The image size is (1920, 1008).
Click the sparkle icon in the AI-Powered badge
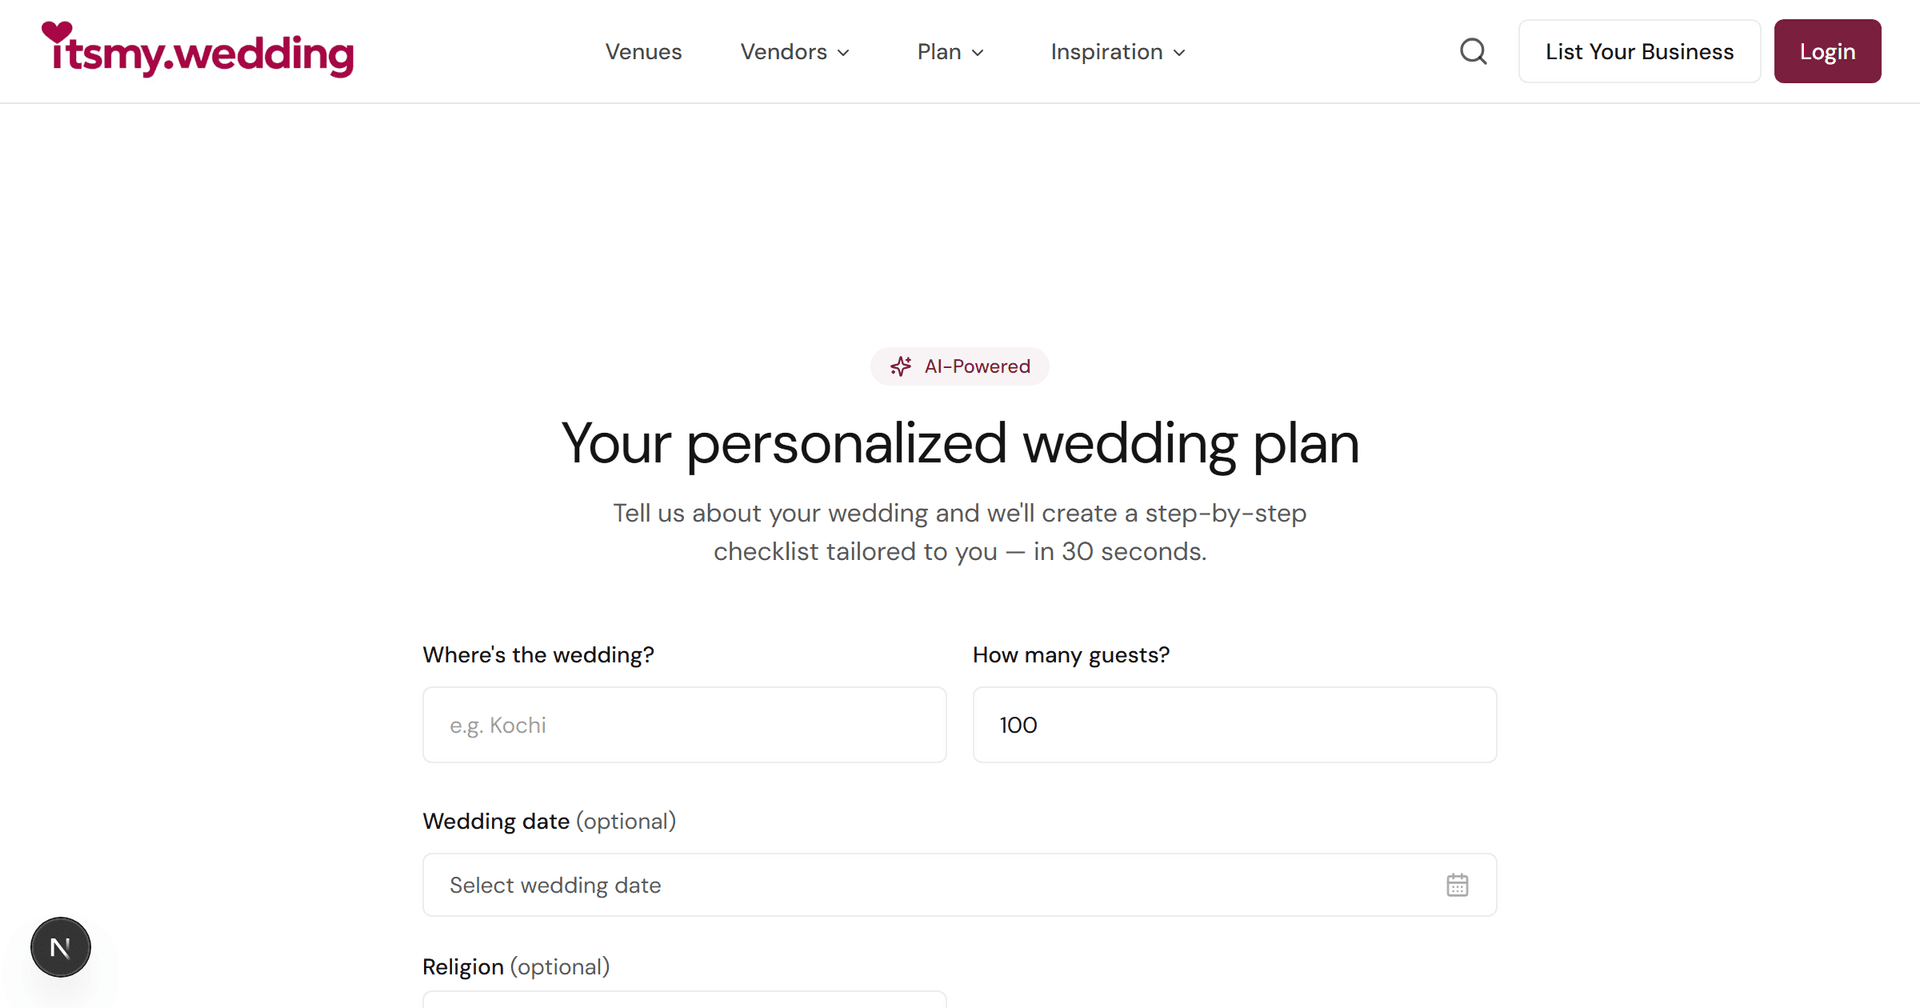(x=901, y=366)
